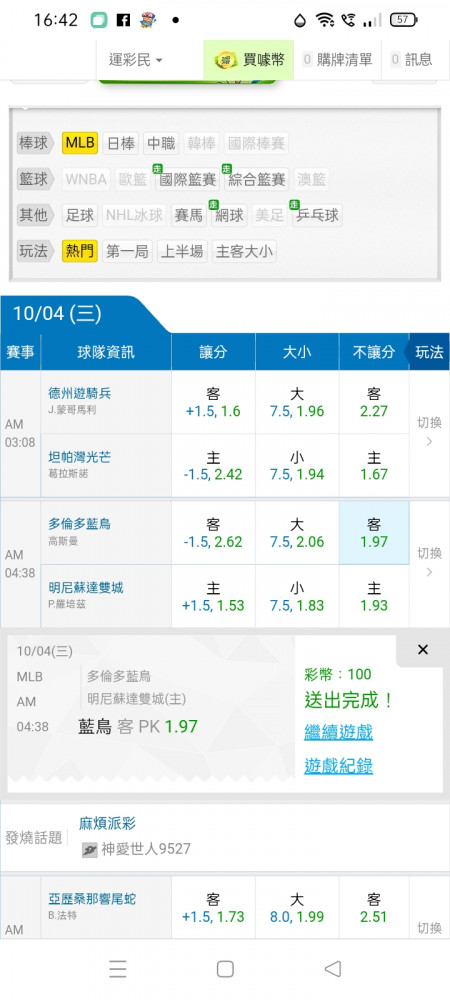Select Blue Jays 客 1.97 moneyline cell

tap(374, 532)
